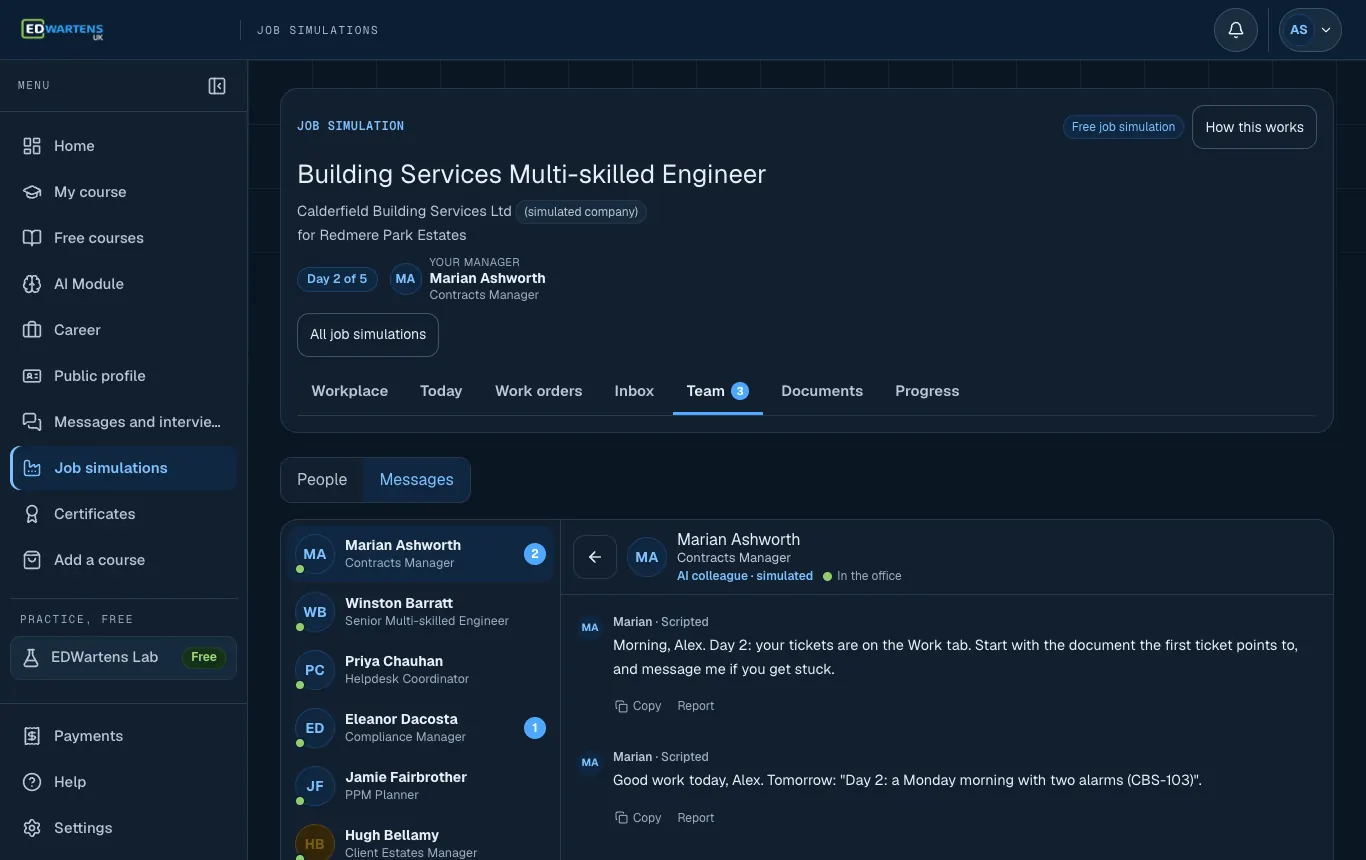Open Winston Barratt's conversation

(x=421, y=612)
